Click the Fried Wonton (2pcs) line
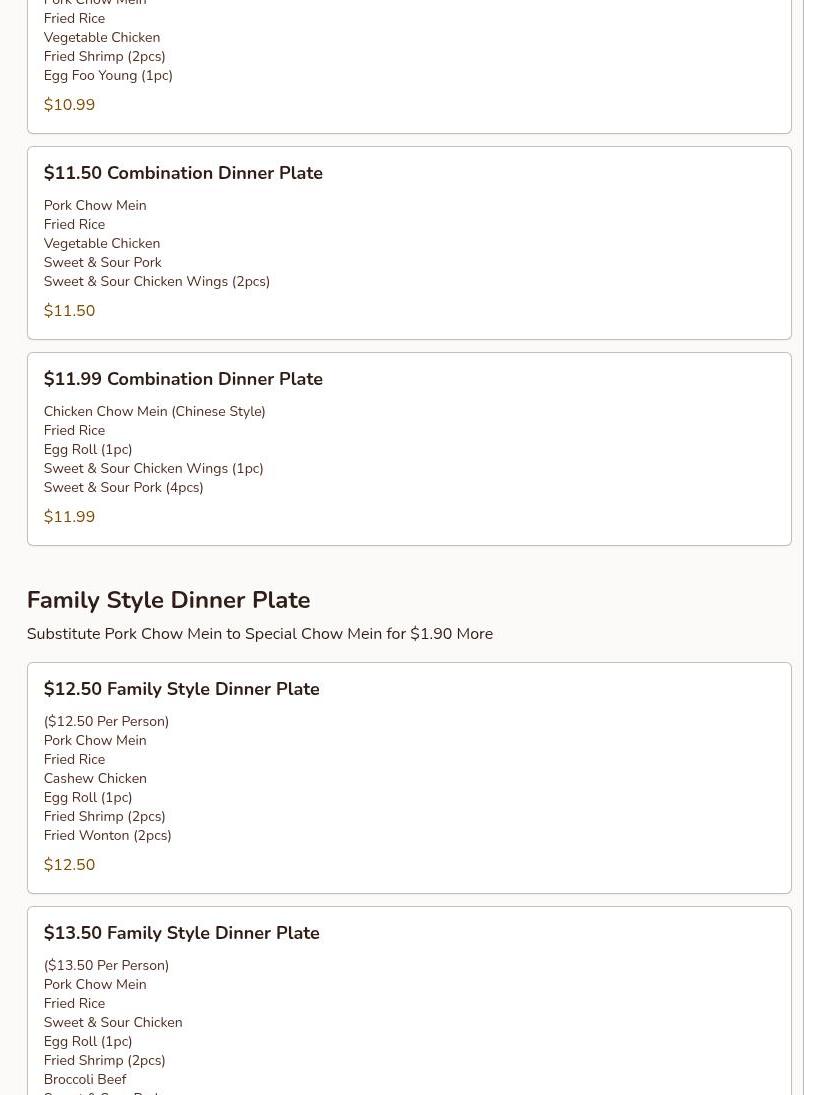Image resolution: width=824 pixels, height=1095 pixels. coord(107,836)
